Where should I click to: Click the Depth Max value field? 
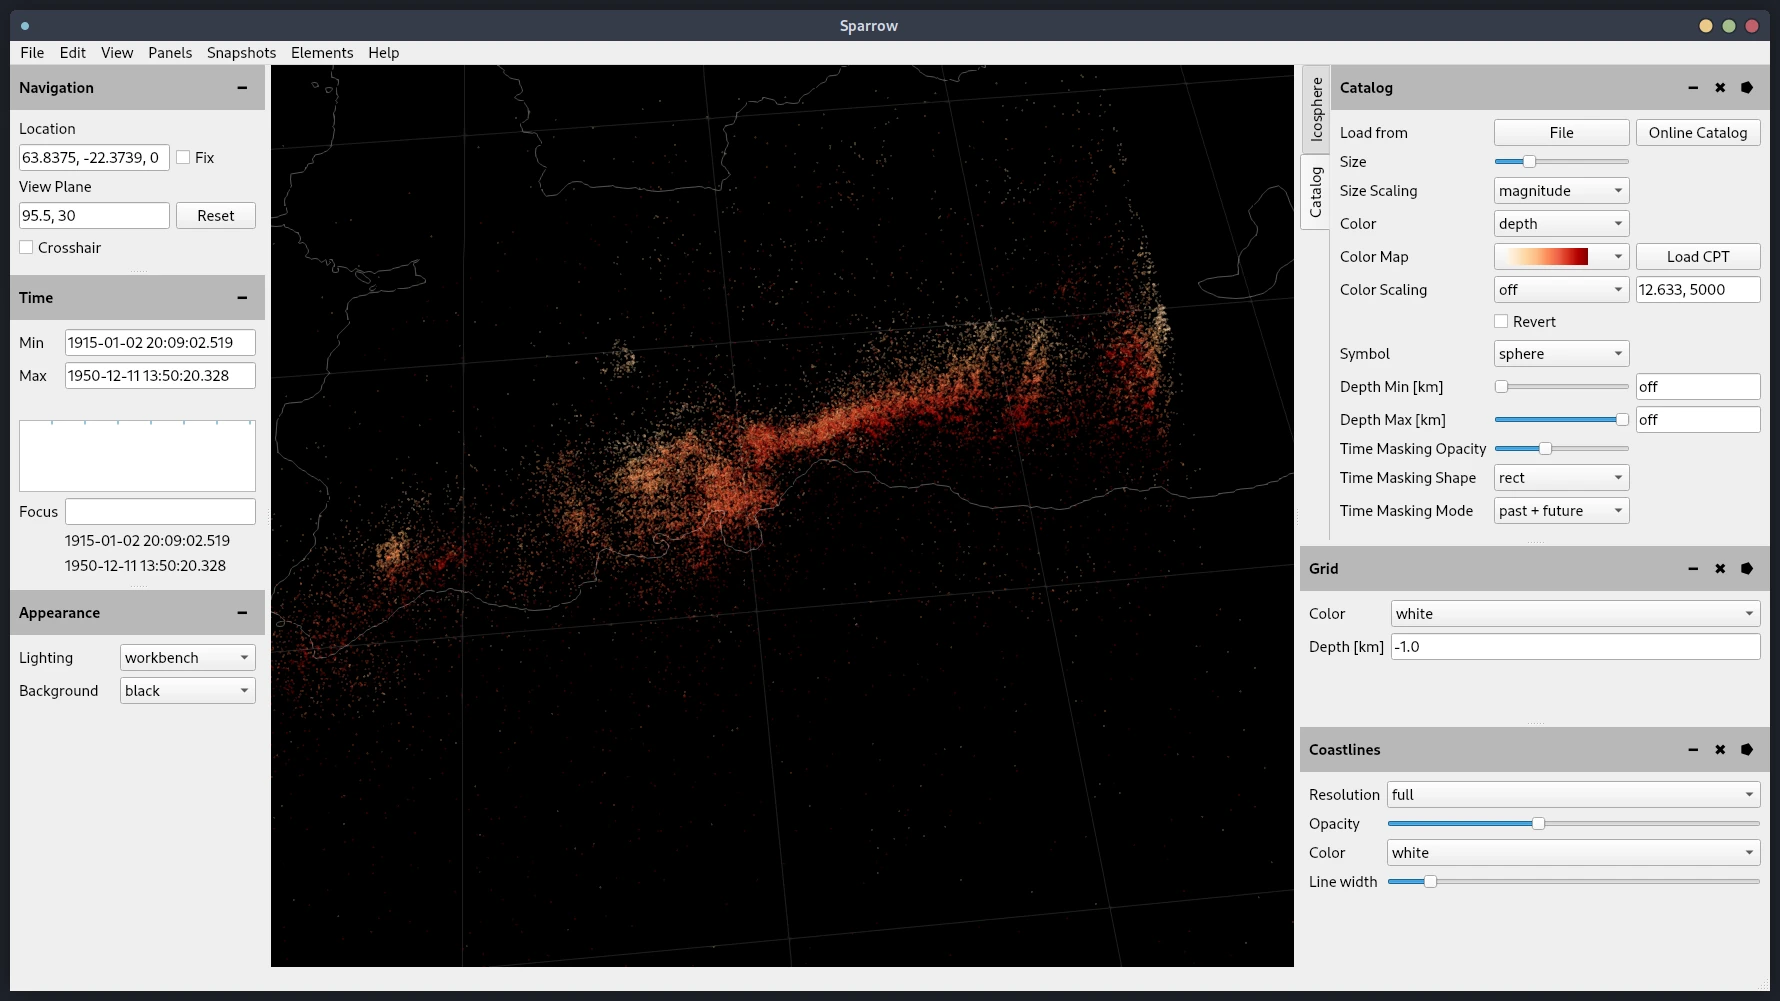coord(1698,420)
